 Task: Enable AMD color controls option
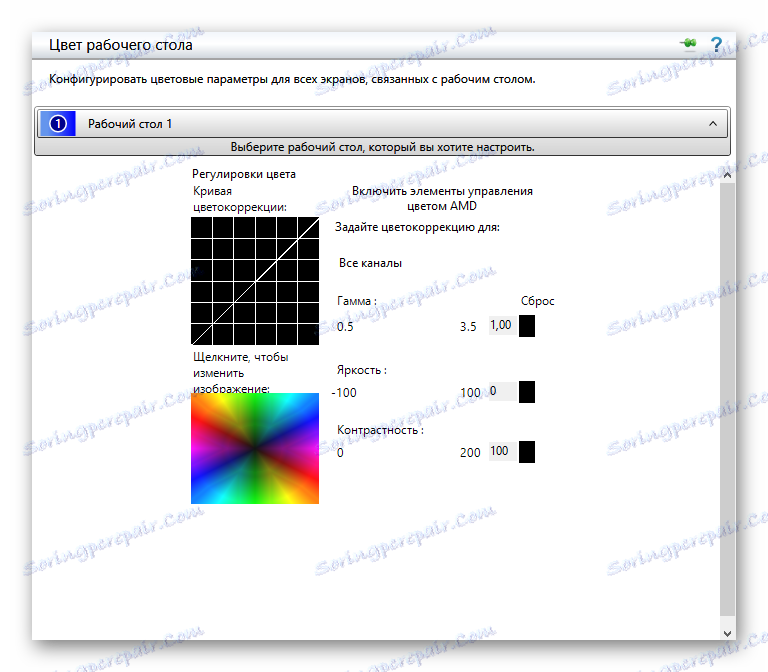pyautogui.click(x=442, y=198)
